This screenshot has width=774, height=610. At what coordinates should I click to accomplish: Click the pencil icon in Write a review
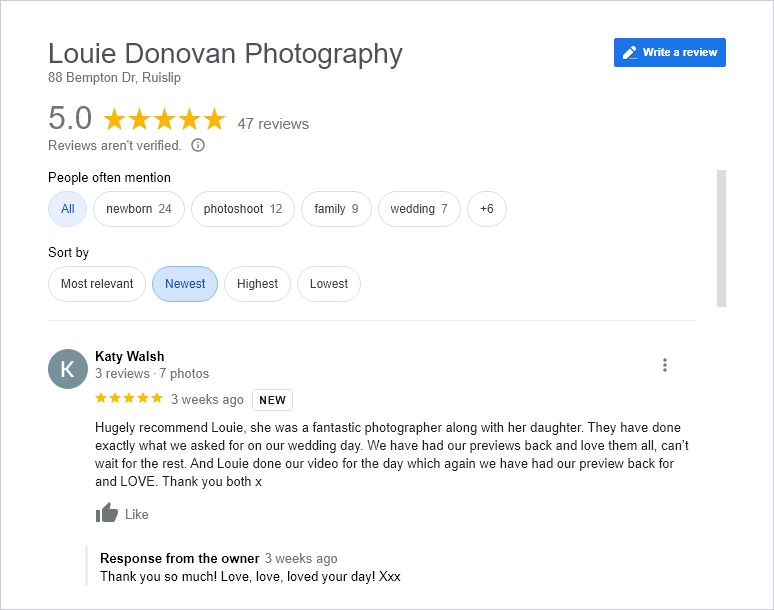tap(629, 52)
